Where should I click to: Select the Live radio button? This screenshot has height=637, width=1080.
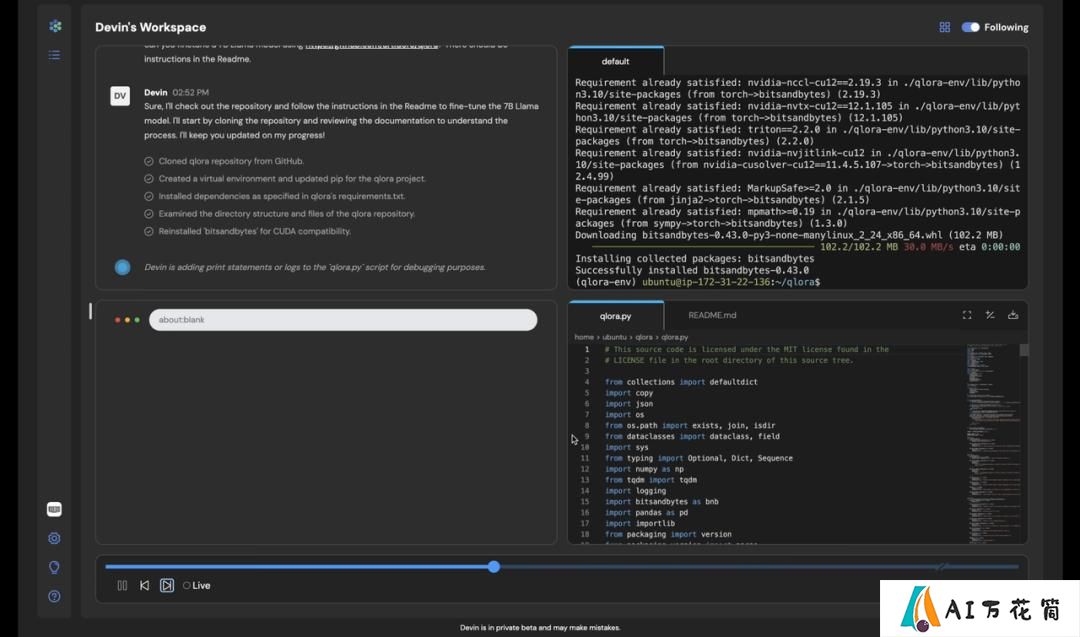pyautogui.click(x=187, y=585)
